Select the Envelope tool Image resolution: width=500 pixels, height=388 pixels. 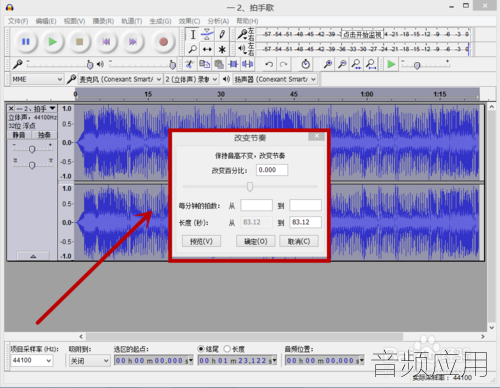click(207, 34)
